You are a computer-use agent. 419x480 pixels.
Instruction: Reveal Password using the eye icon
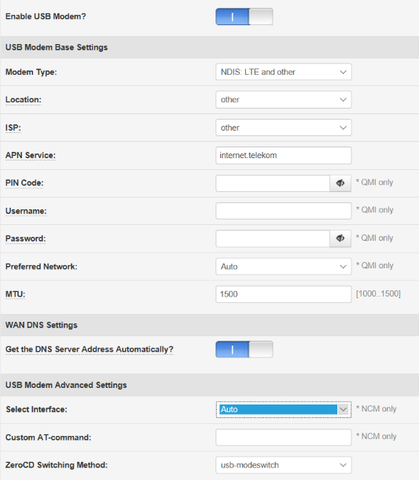[x=340, y=238]
